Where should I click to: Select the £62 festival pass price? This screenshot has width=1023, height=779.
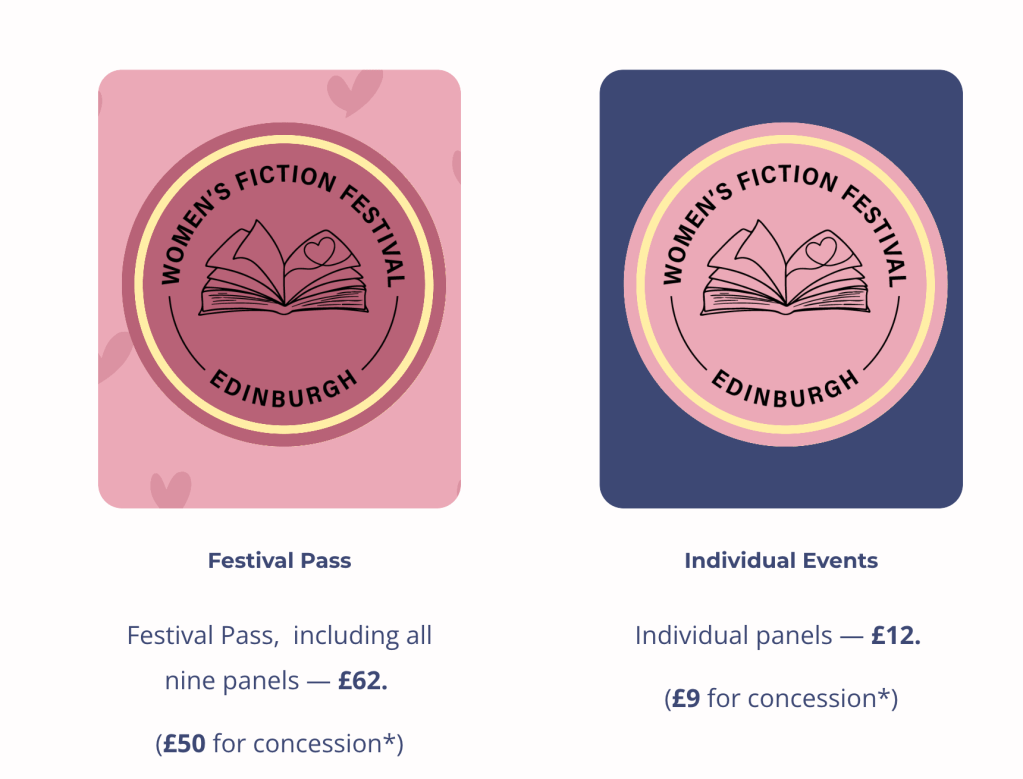click(x=362, y=681)
